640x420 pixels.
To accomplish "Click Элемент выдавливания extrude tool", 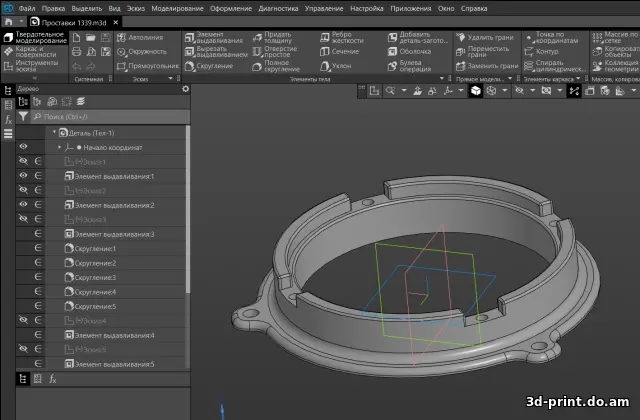I will (214, 38).
